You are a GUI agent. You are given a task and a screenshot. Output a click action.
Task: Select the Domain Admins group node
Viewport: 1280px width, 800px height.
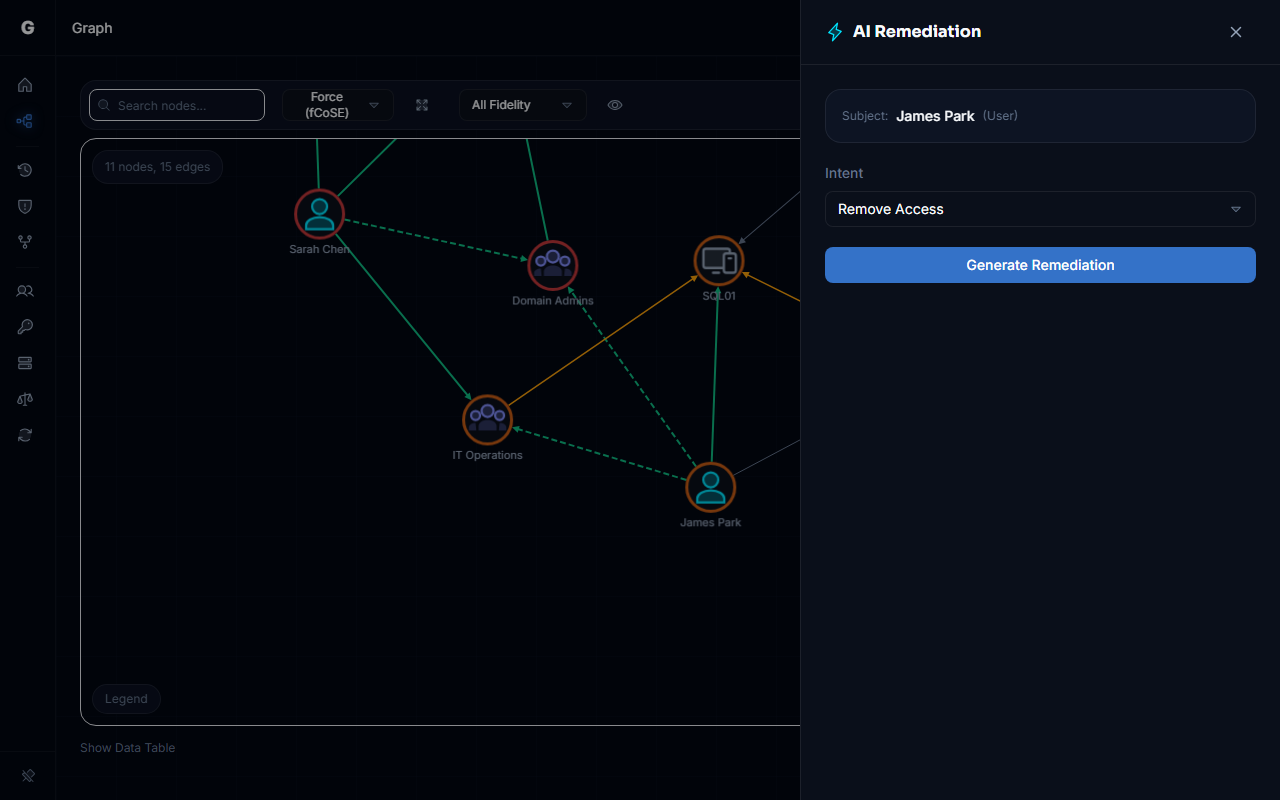click(553, 265)
